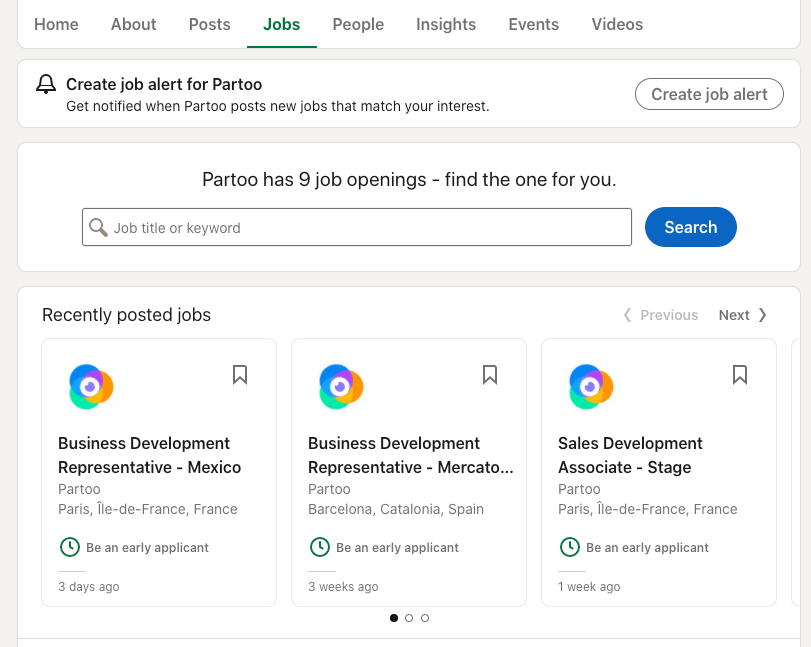811x647 pixels.
Task: Click the Create job alert button
Action: tap(709, 94)
